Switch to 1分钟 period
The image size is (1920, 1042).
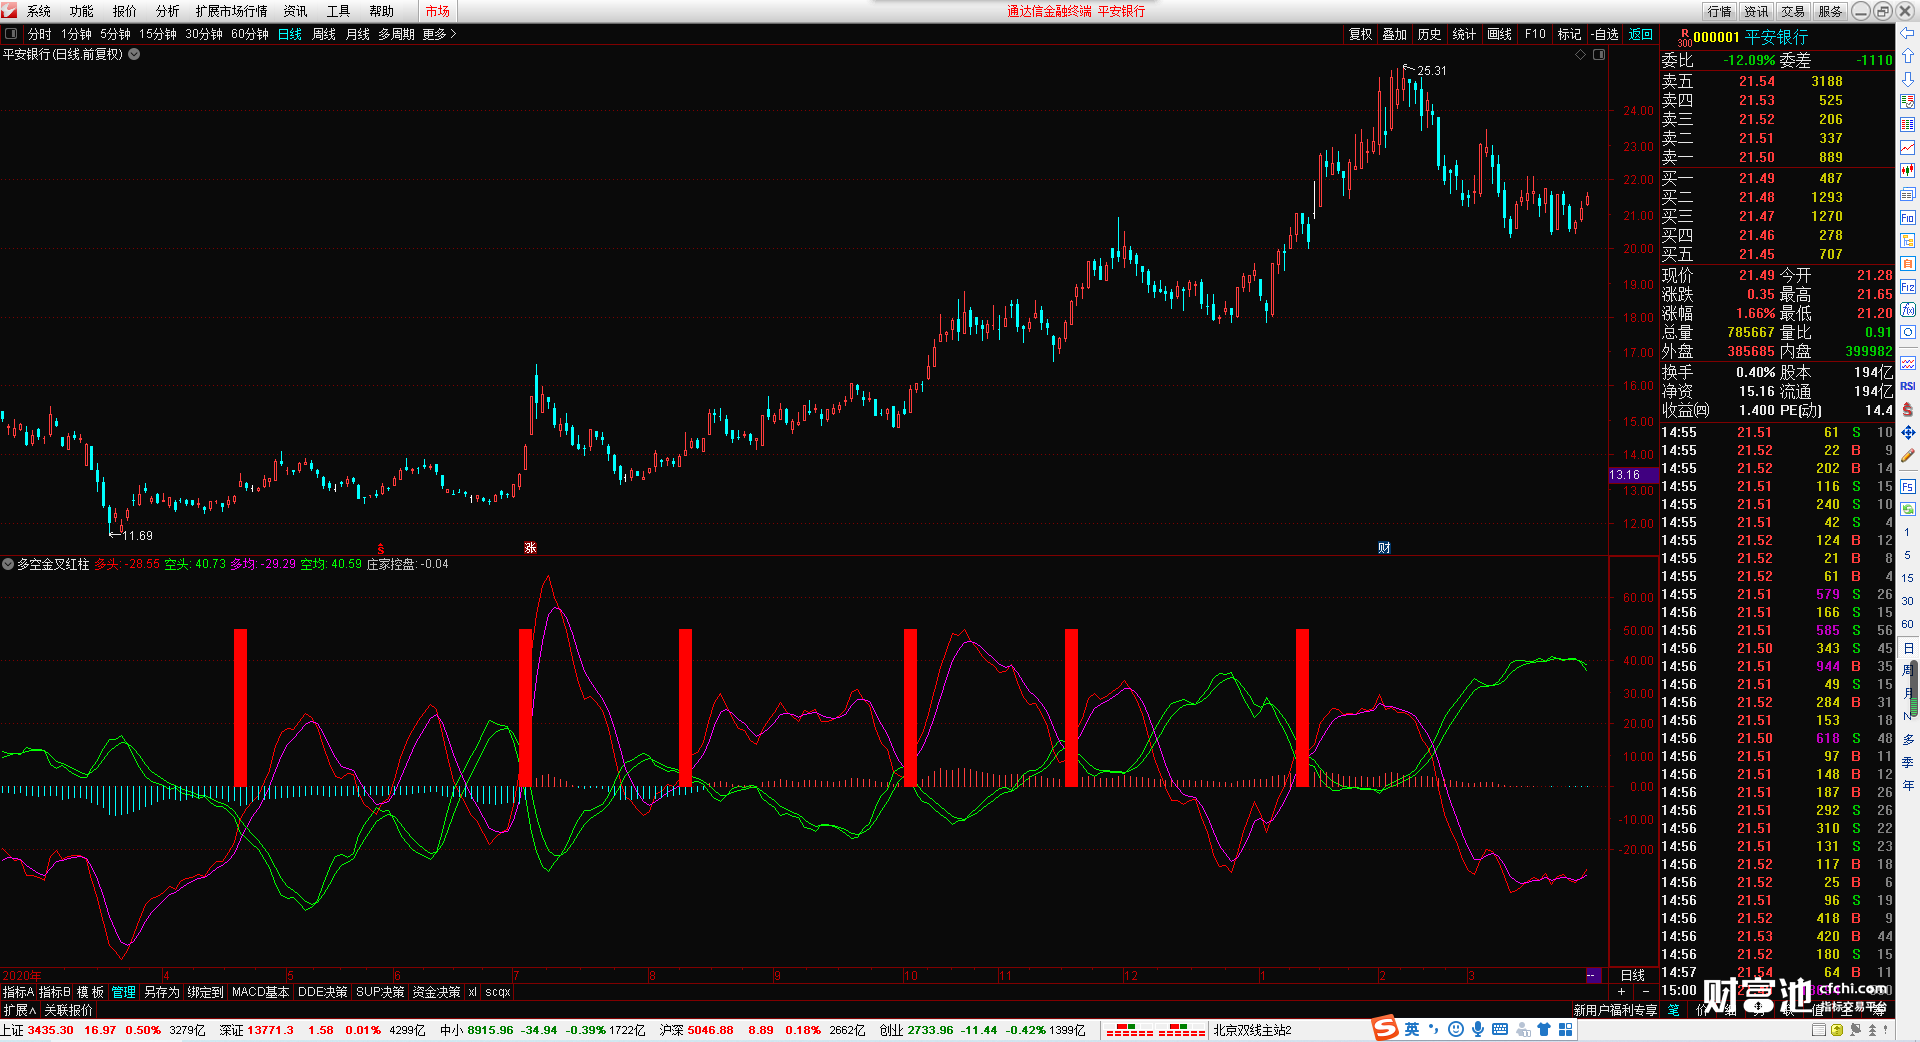76,34
